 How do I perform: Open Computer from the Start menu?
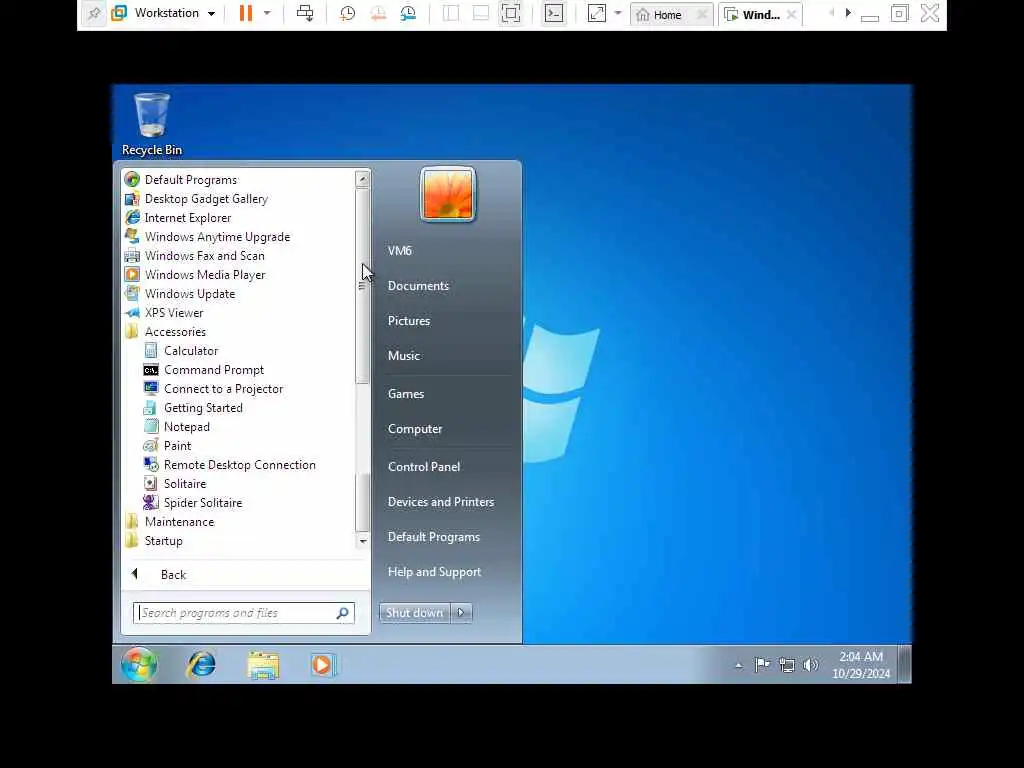(415, 428)
